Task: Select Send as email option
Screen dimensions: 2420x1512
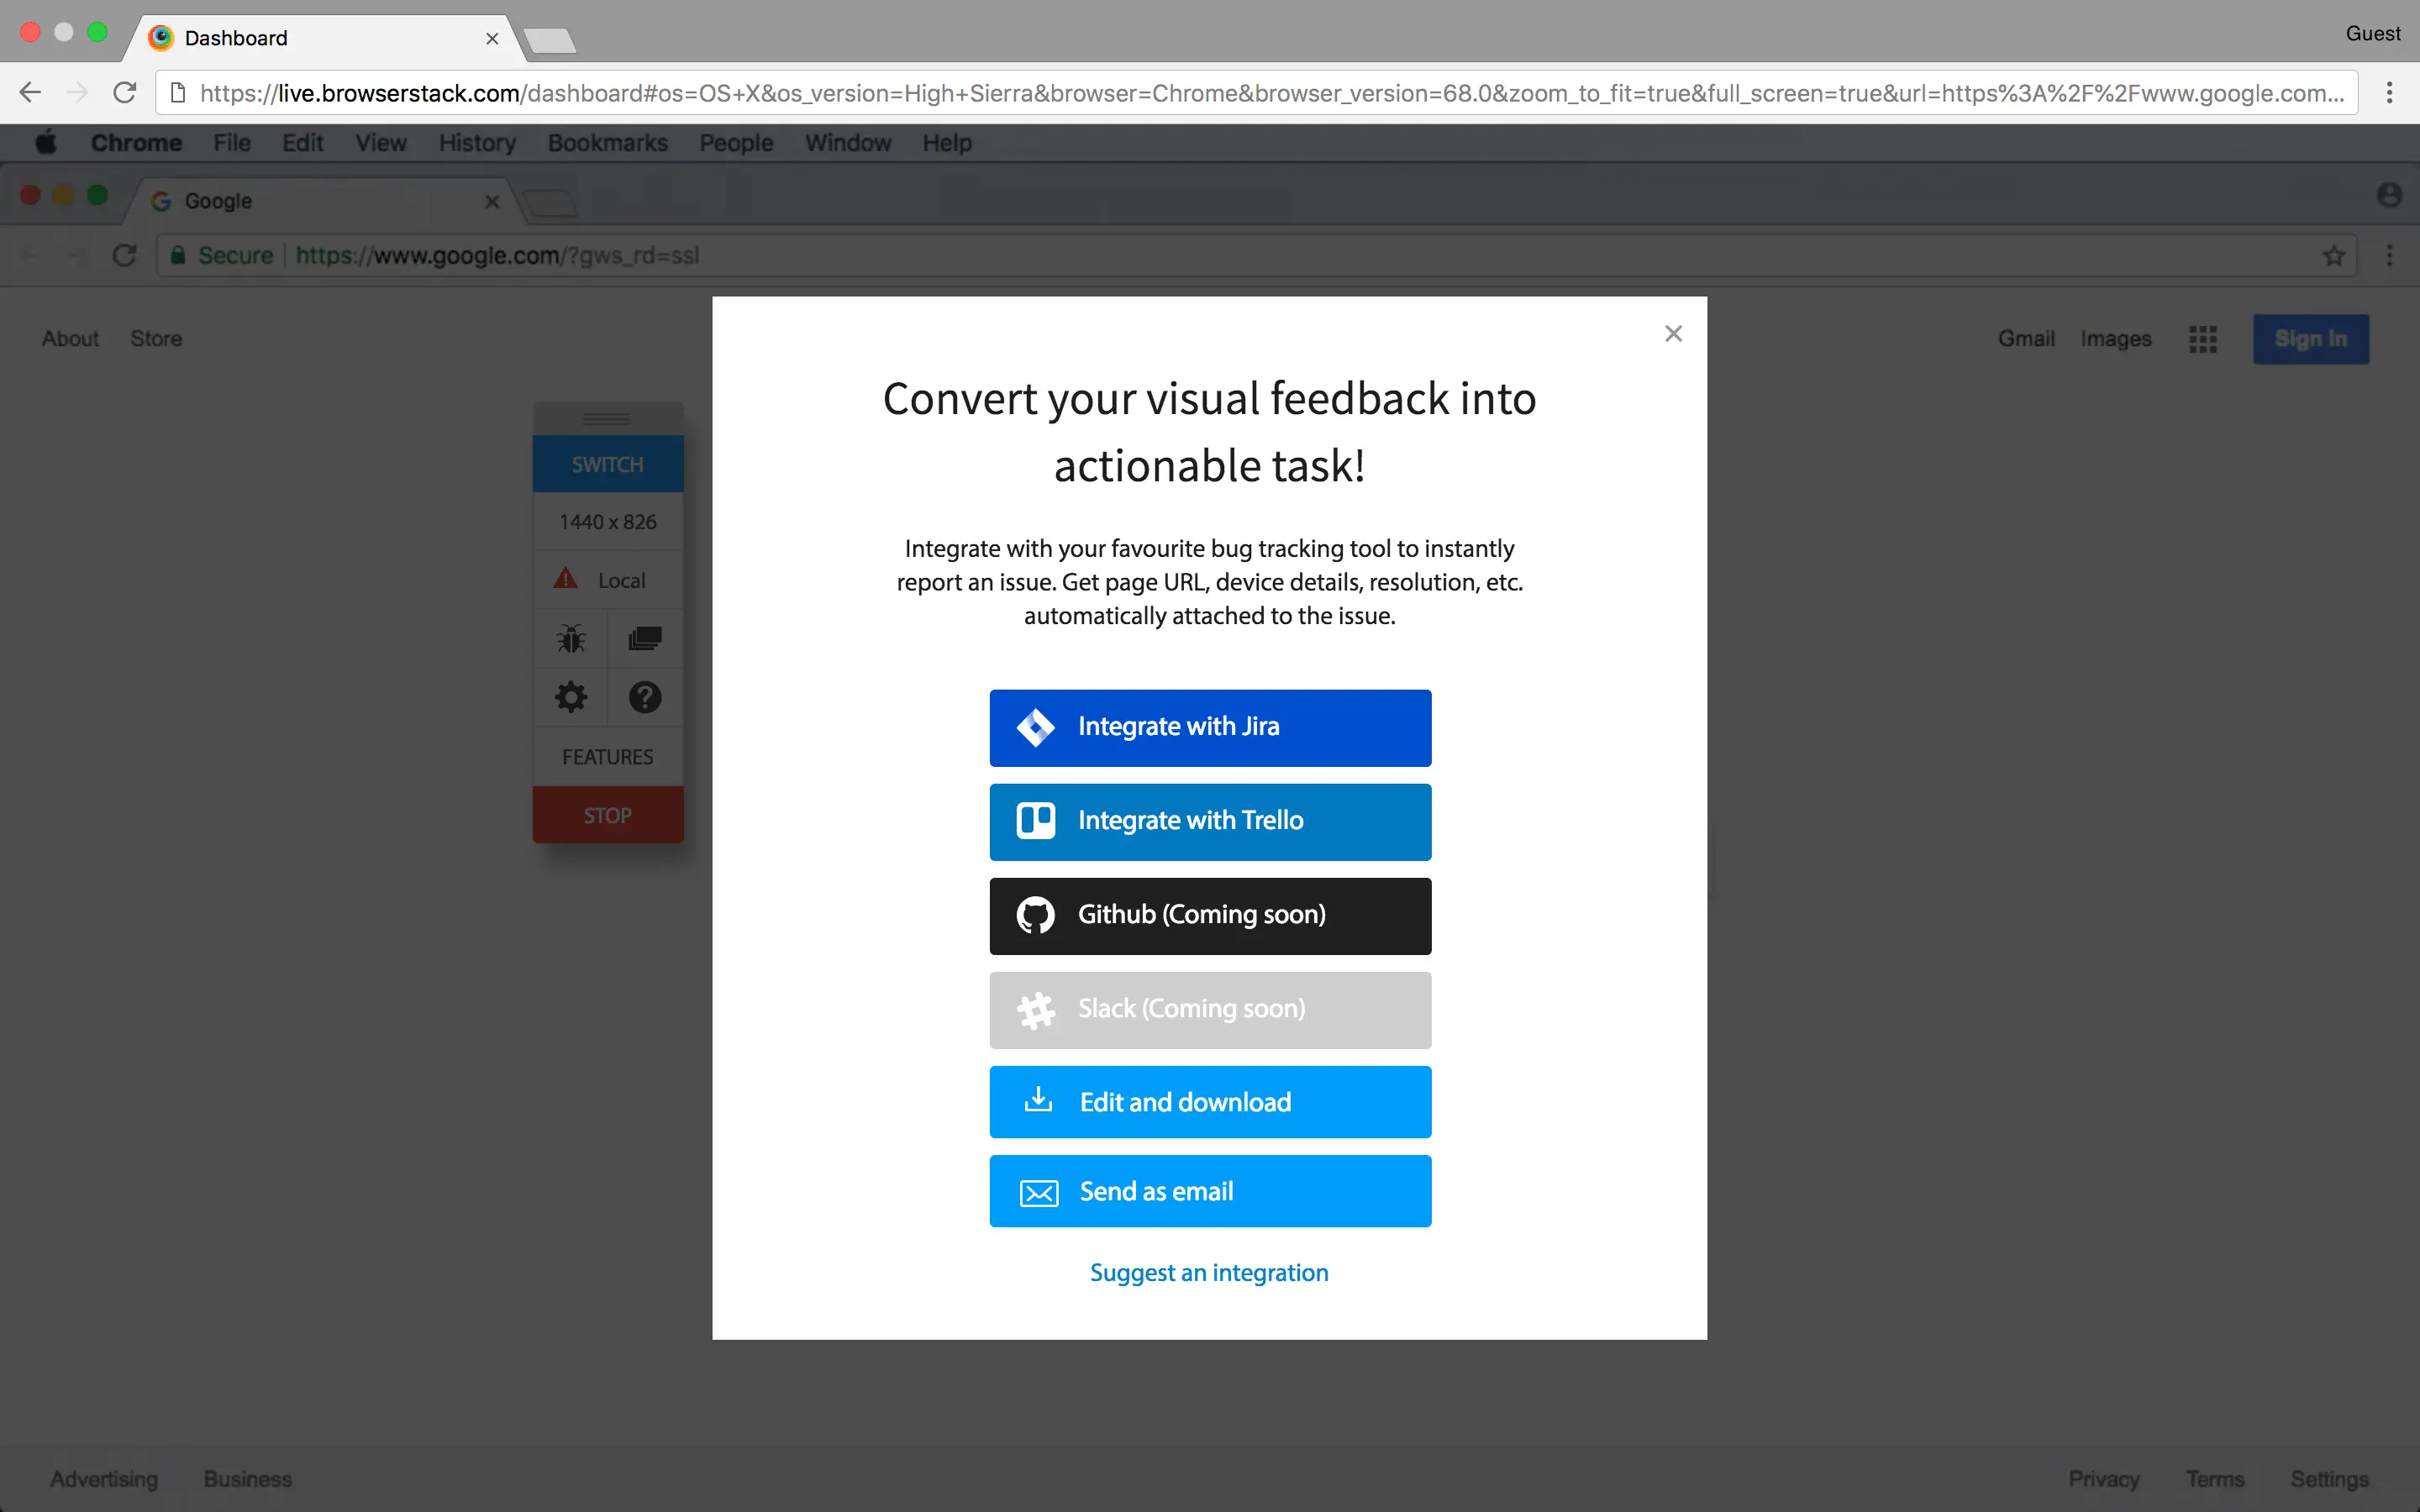Action: (1210, 1191)
